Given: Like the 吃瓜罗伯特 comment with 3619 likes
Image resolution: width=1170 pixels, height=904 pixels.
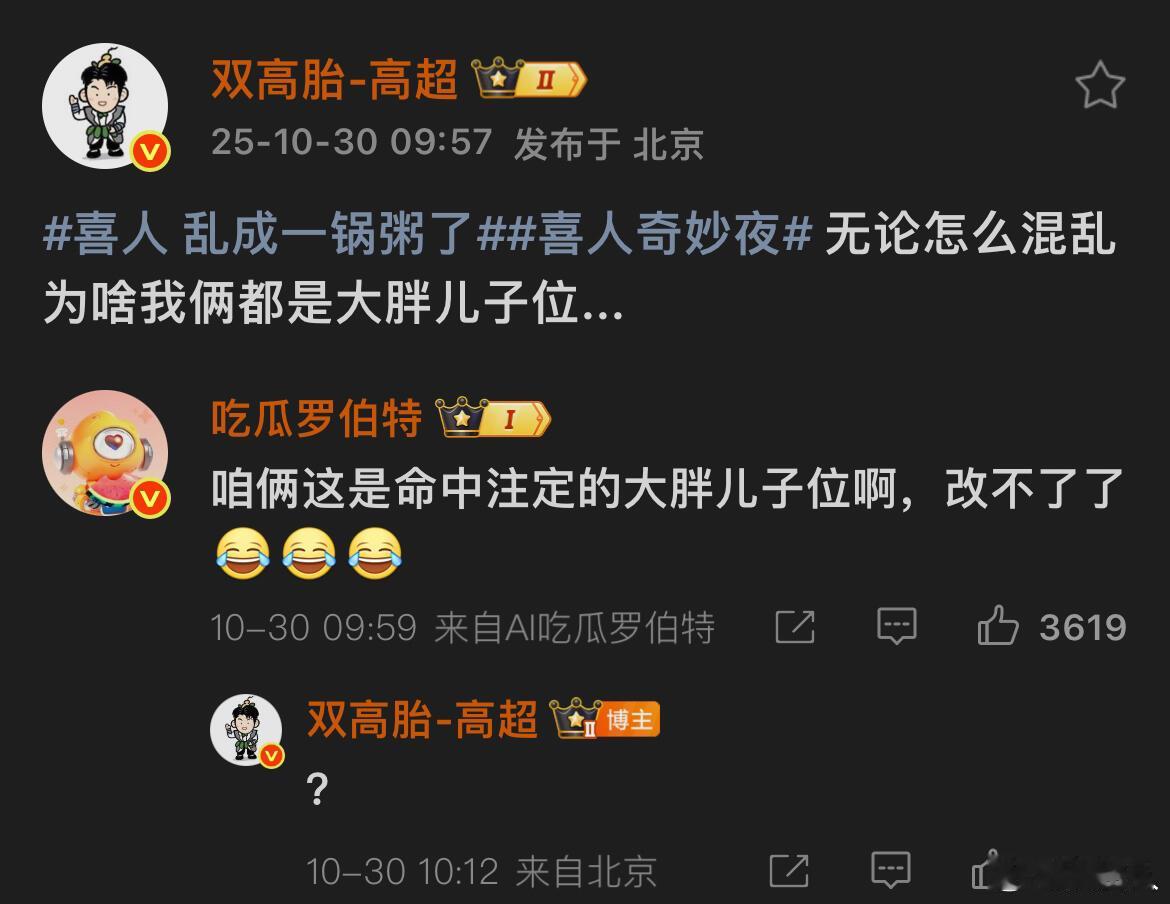Looking at the screenshot, I should pos(998,625).
